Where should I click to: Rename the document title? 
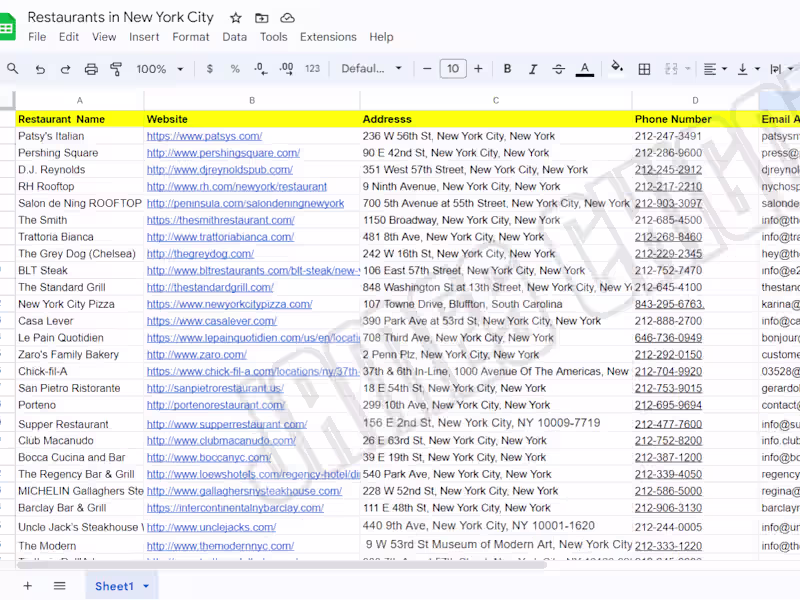tap(120, 17)
